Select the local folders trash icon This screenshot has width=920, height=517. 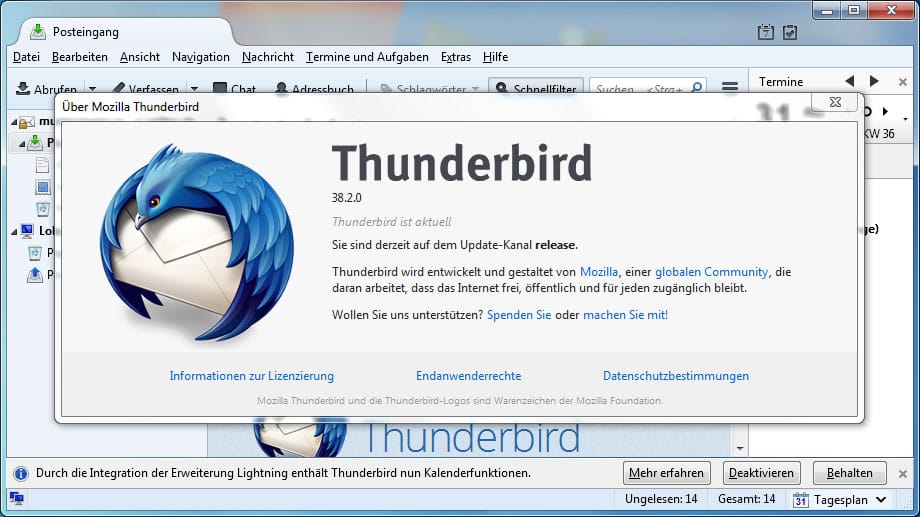pos(35,253)
